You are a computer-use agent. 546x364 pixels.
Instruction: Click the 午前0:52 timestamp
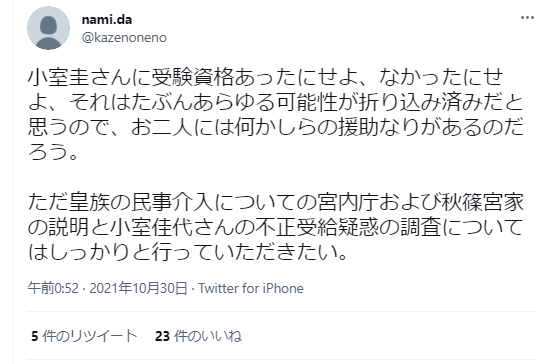tap(53, 288)
